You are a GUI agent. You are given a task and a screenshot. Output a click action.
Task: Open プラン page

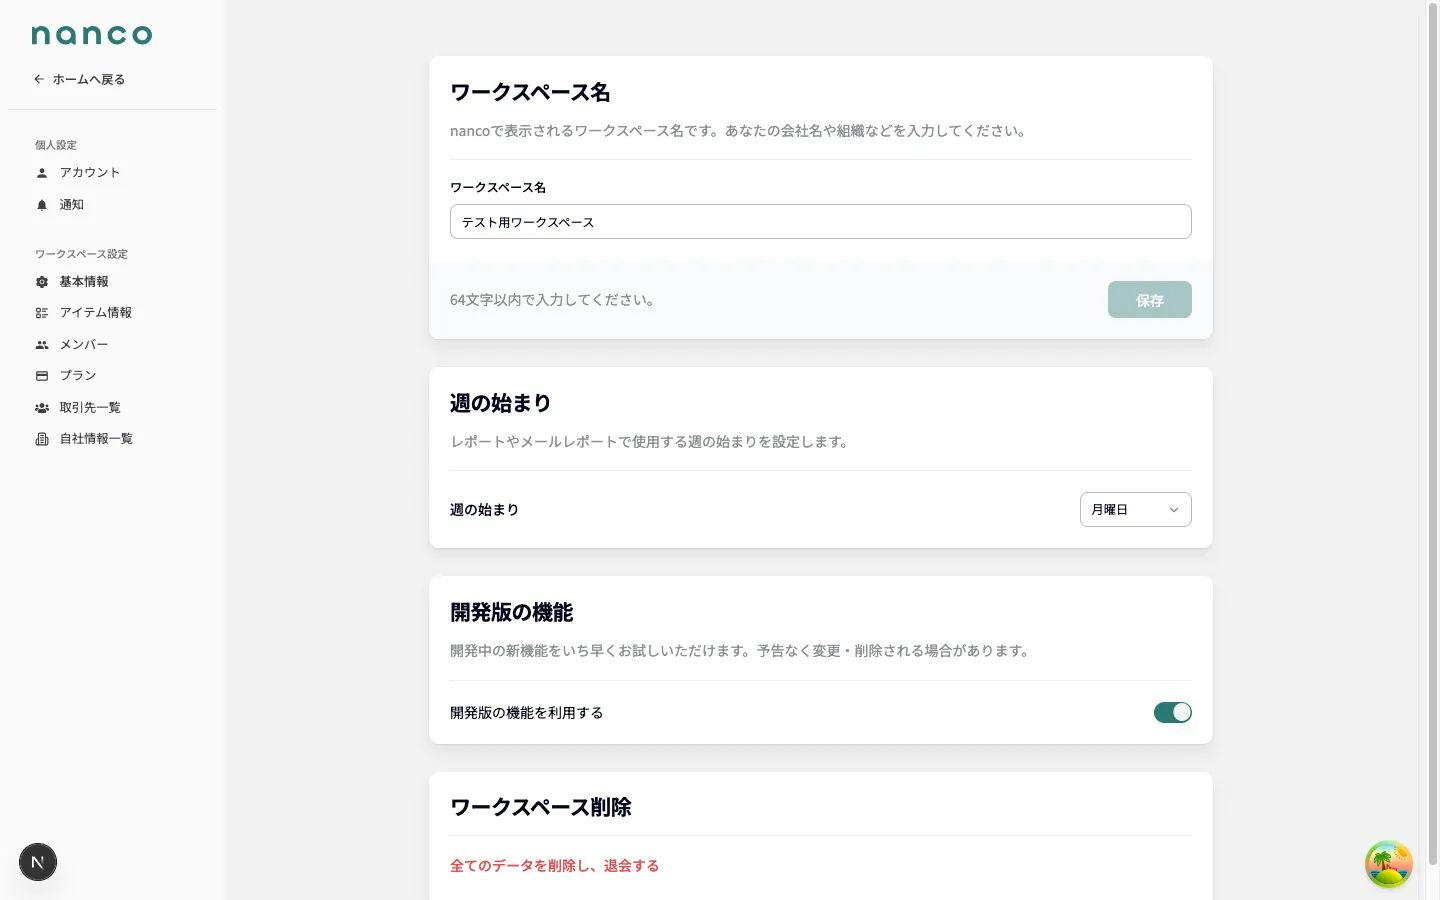pyautogui.click(x=77, y=376)
